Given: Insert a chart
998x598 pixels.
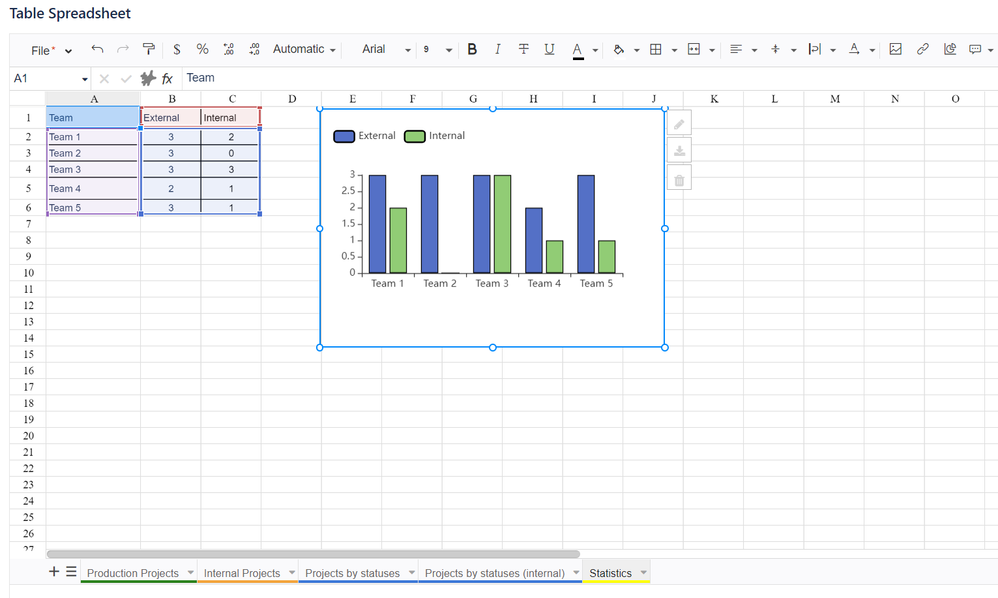Looking at the screenshot, I should [x=950, y=49].
